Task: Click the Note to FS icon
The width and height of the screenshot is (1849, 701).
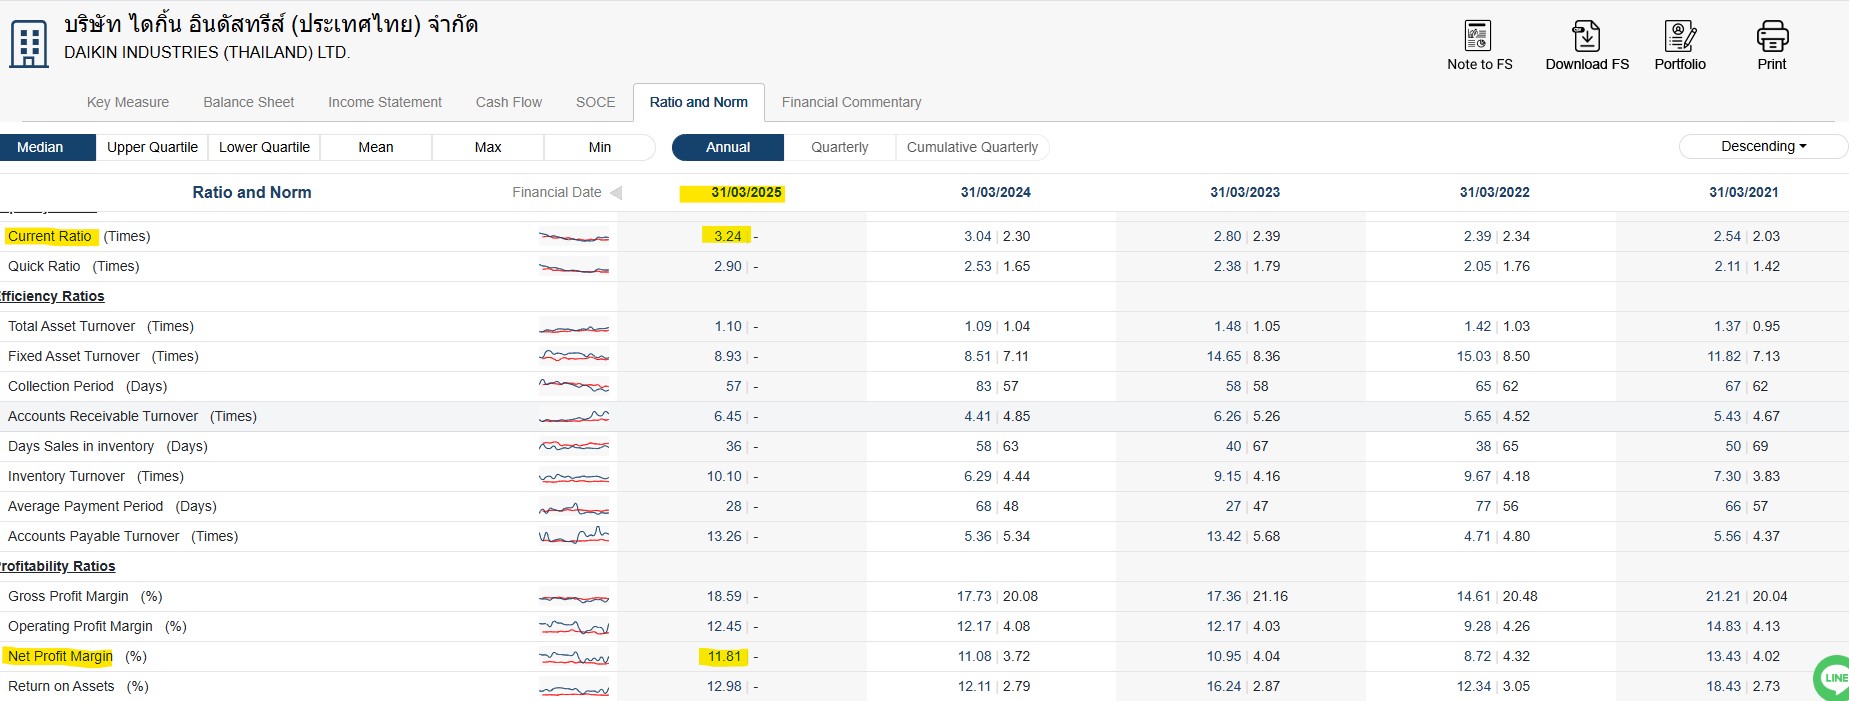Action: pyautogui.click(x=1478, y=37)
